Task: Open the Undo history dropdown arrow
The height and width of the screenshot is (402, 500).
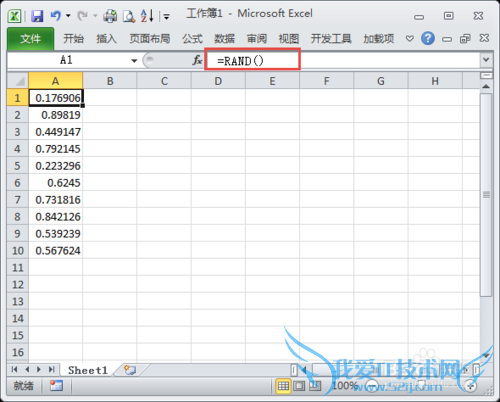Action: [x=68, y=16]
